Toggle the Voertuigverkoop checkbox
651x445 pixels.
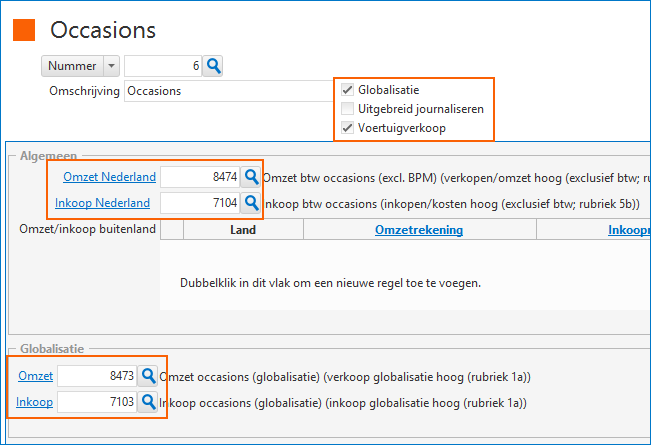click(348, 128)
